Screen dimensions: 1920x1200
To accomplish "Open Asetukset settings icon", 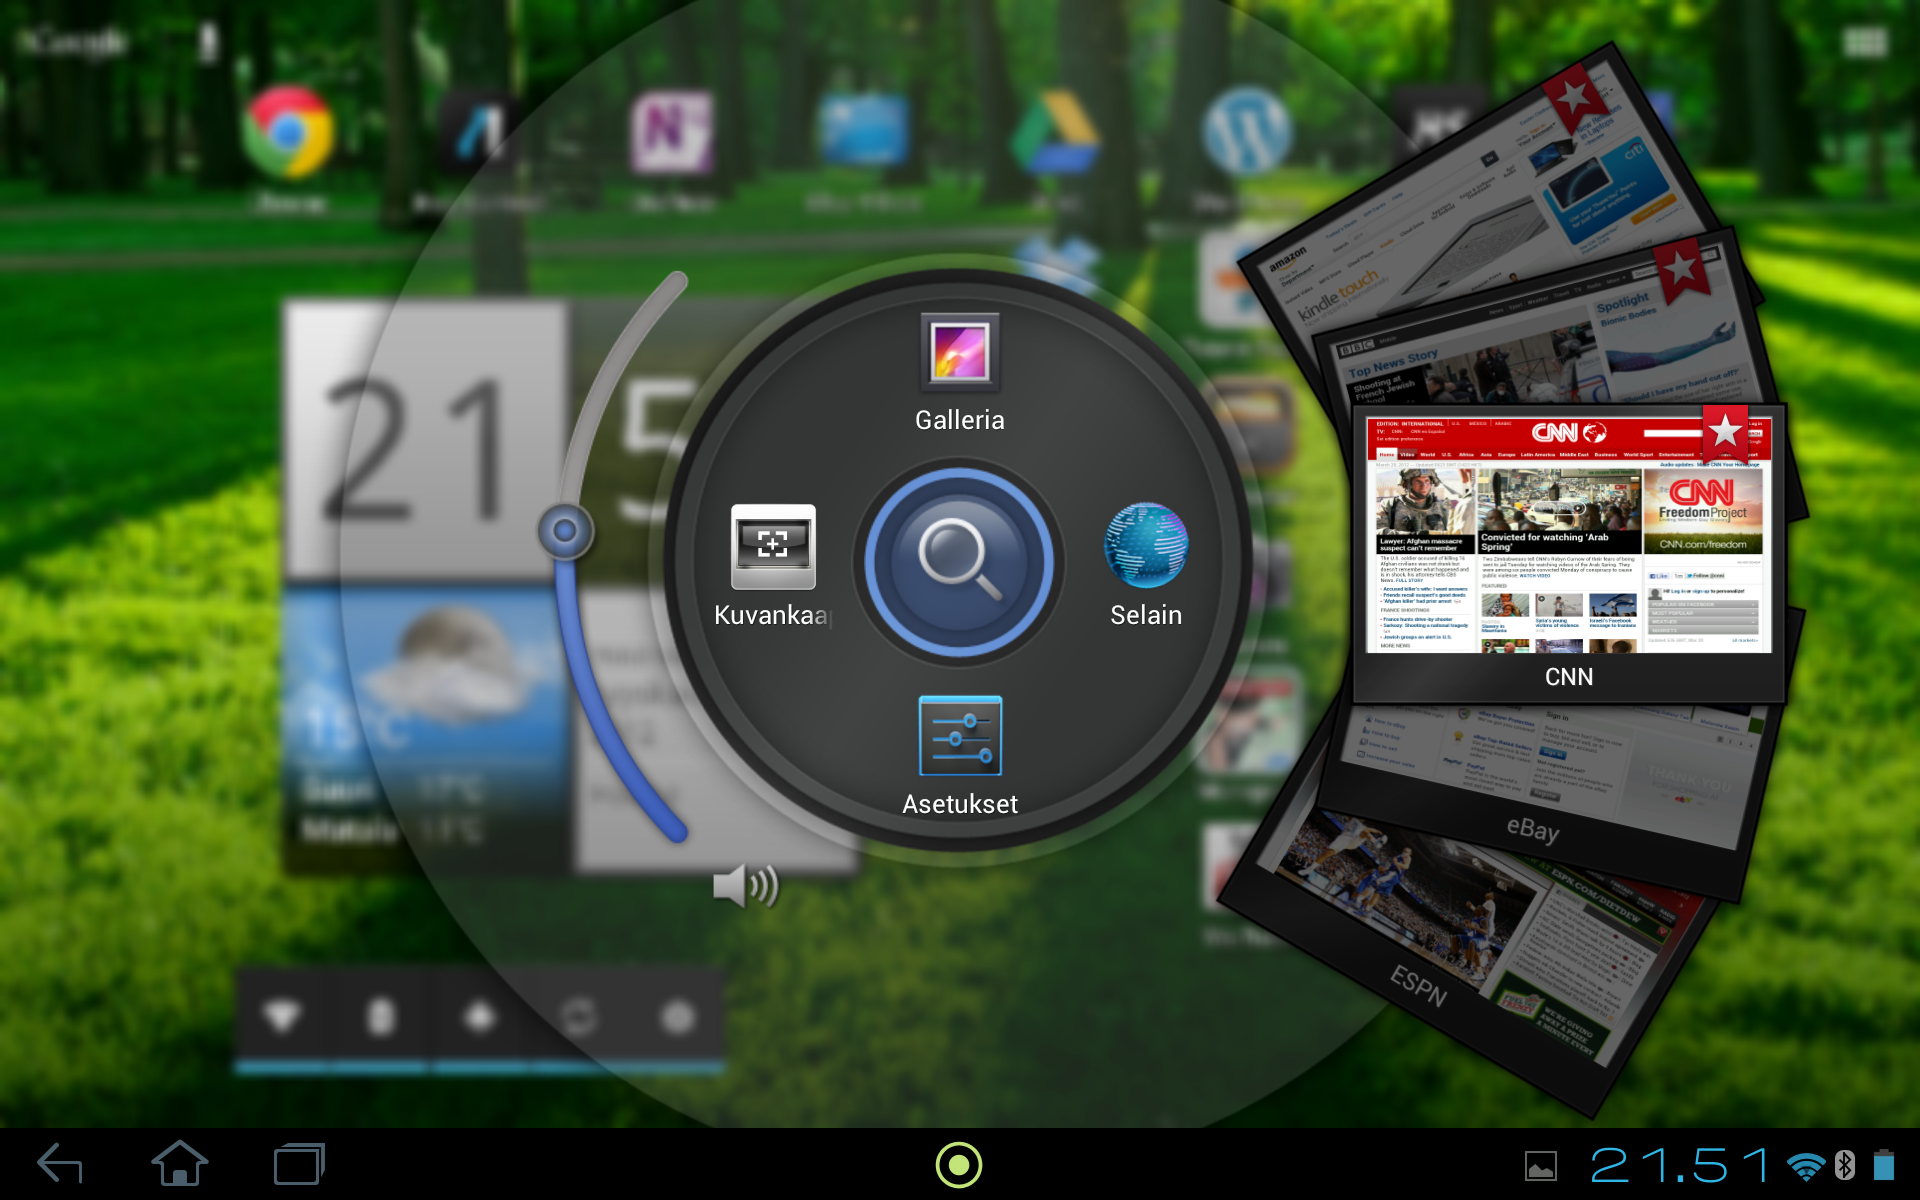I will pyautogui.click(x=960, y=736).
